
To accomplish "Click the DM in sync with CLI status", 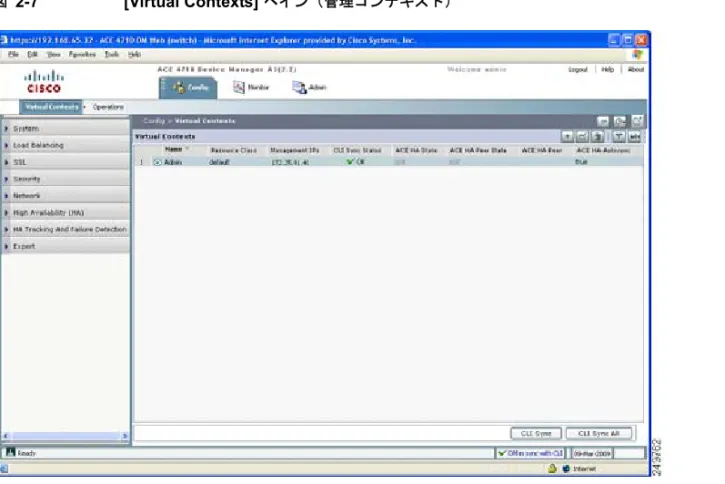I will [x=530, y=453].
